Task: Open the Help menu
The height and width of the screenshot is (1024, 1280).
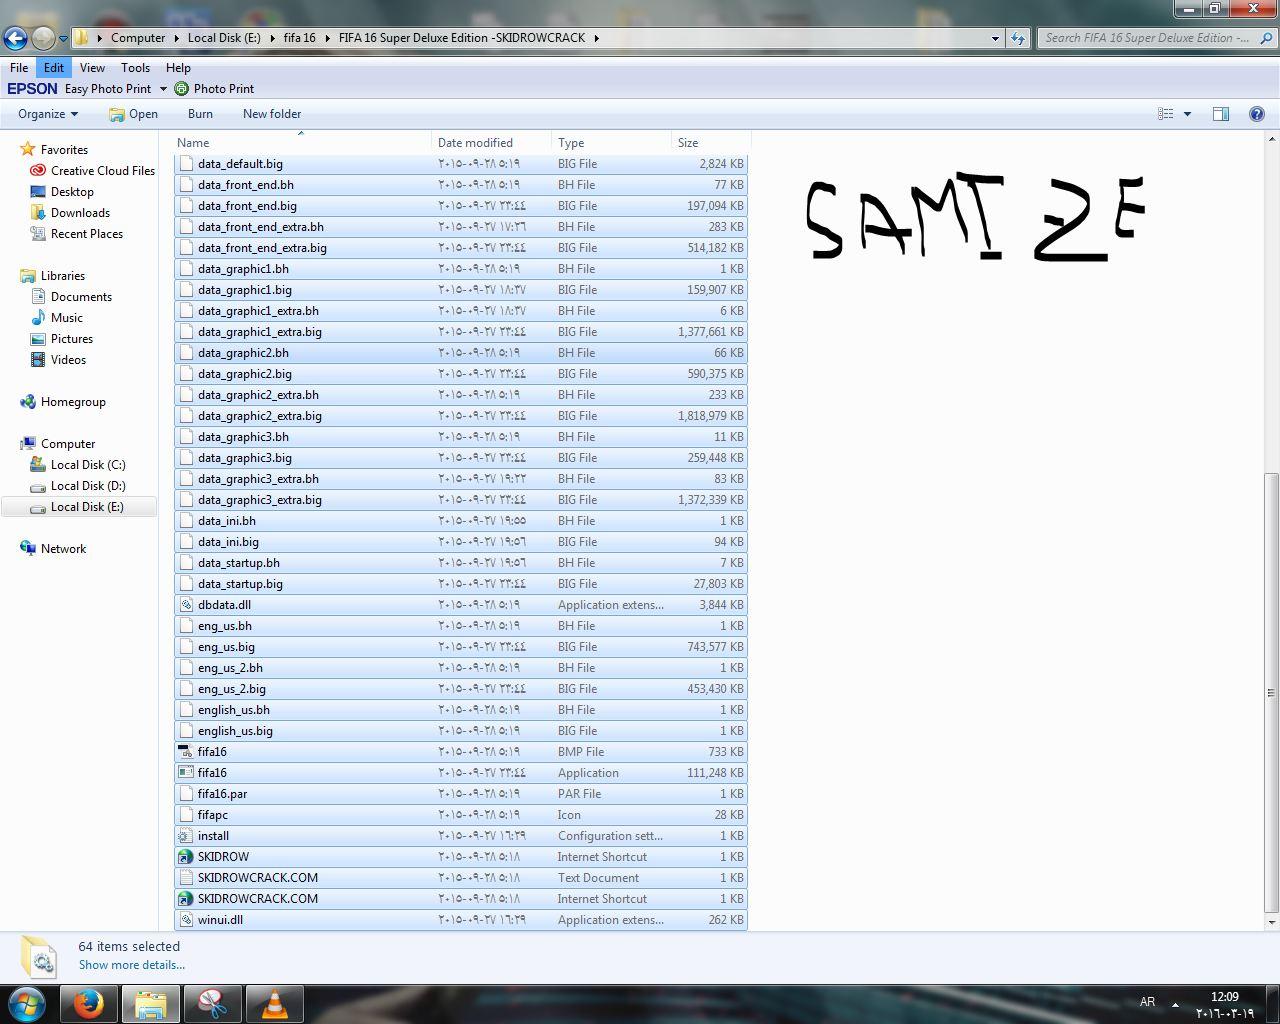Action: tap(178, 68)
